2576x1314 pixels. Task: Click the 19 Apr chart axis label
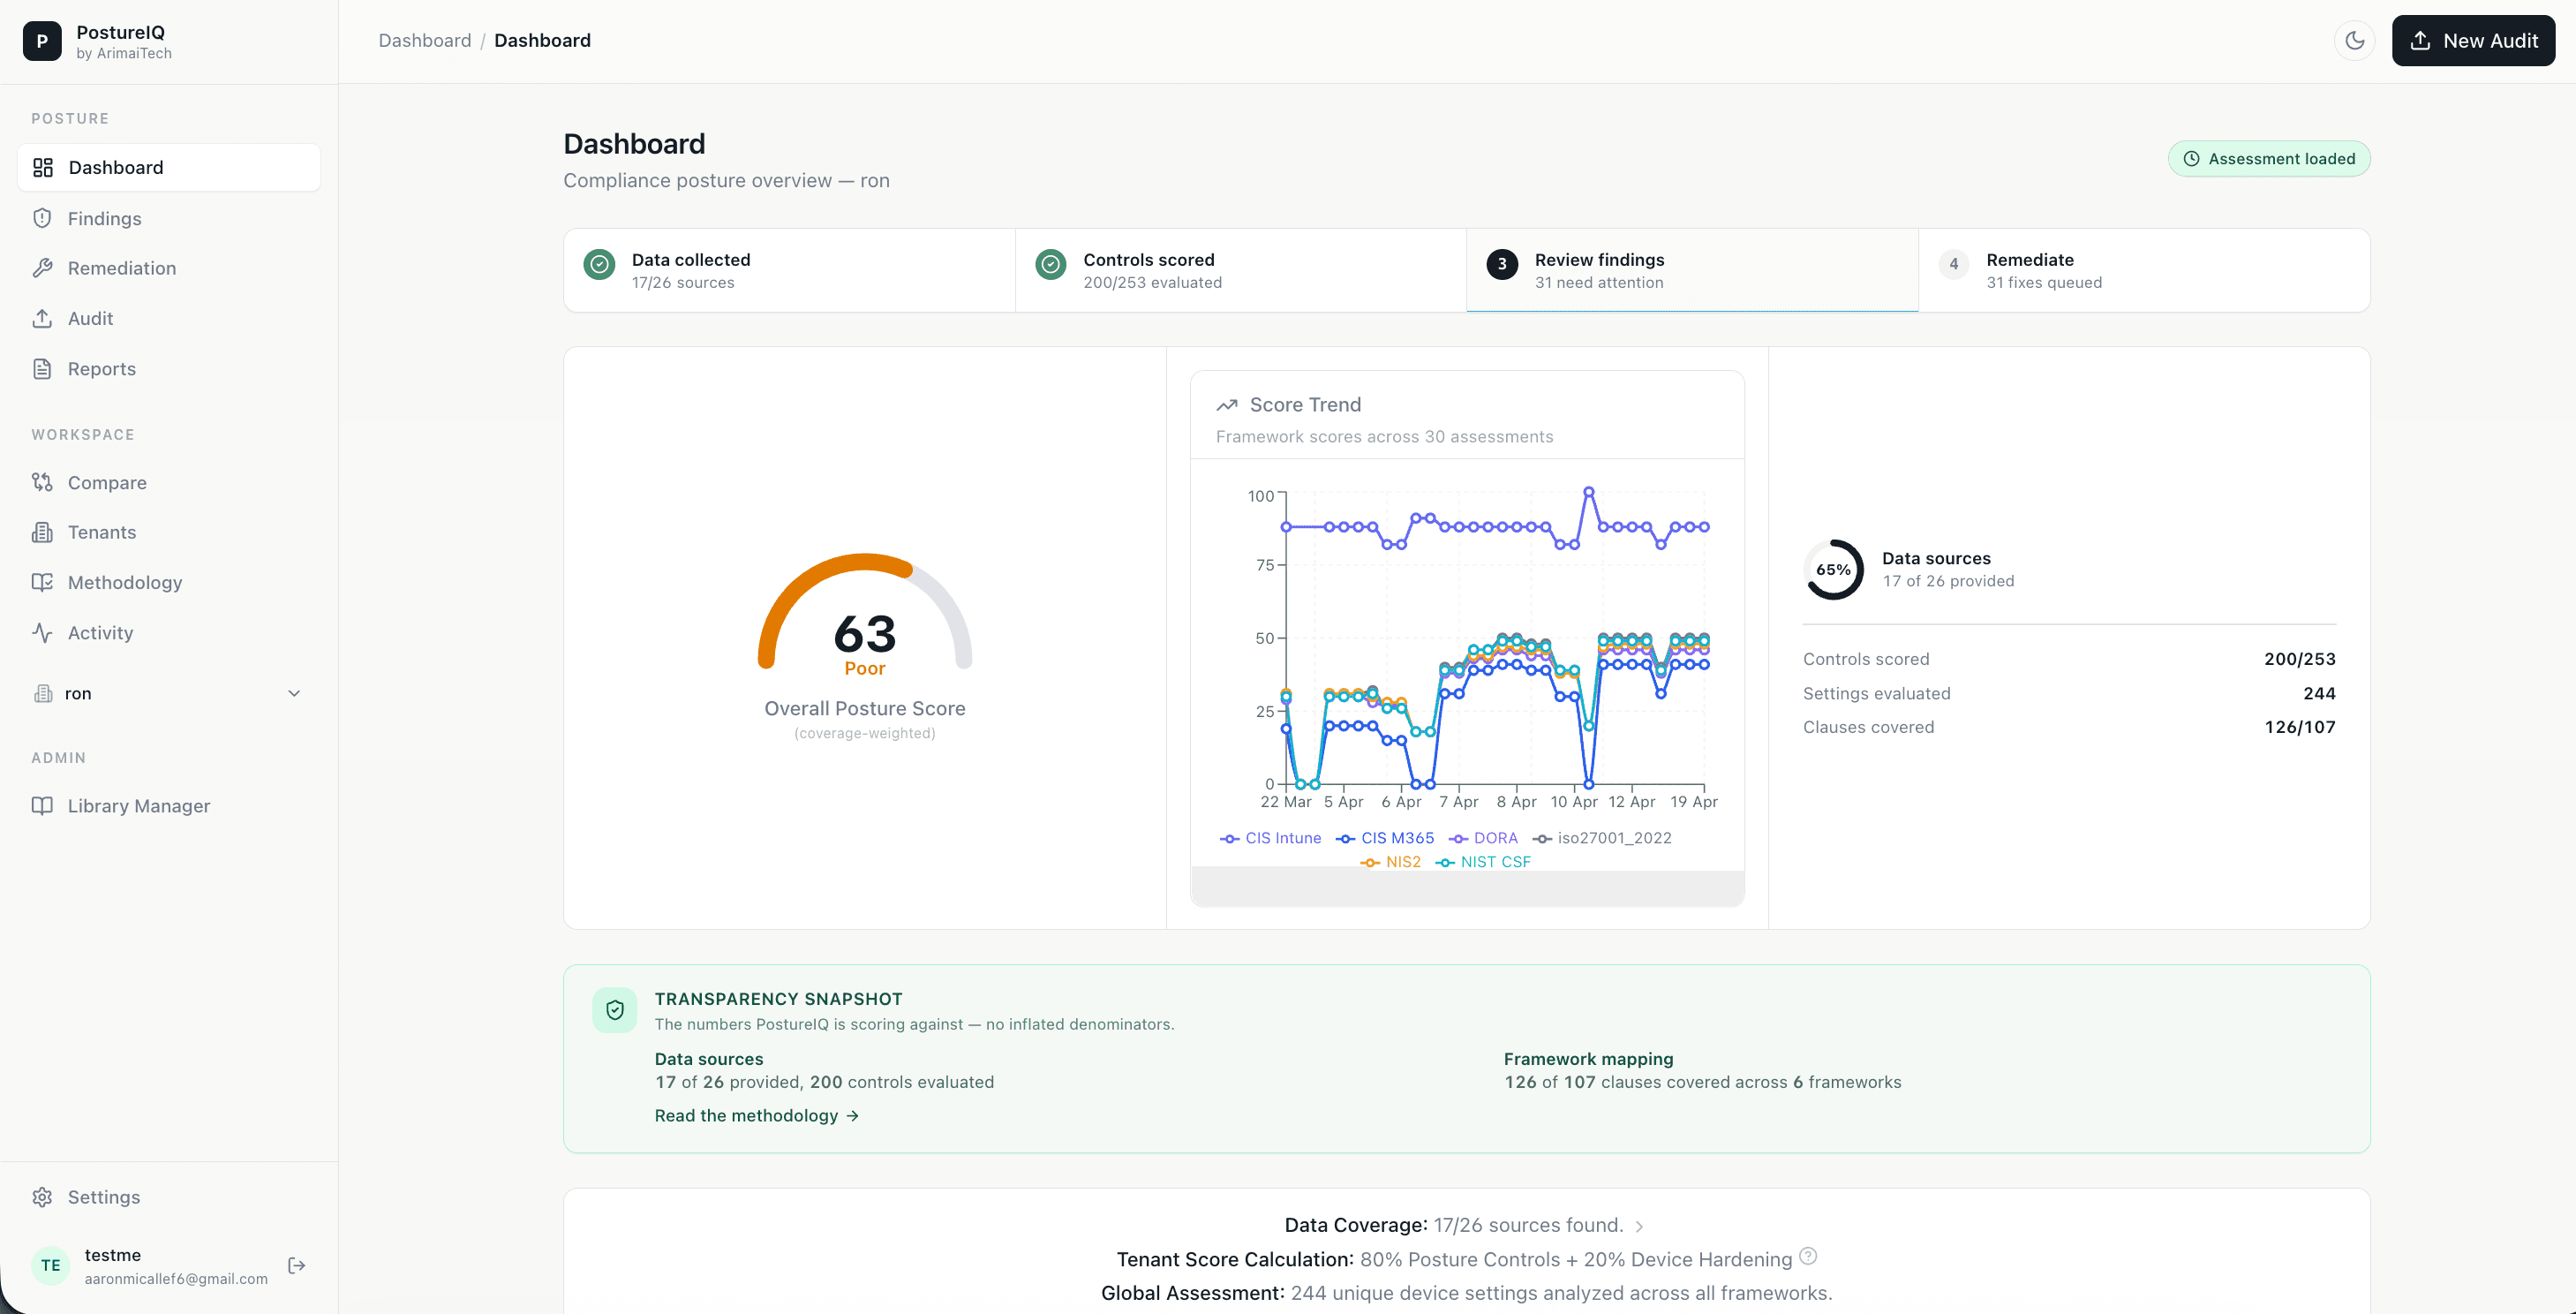(1694, 802)
